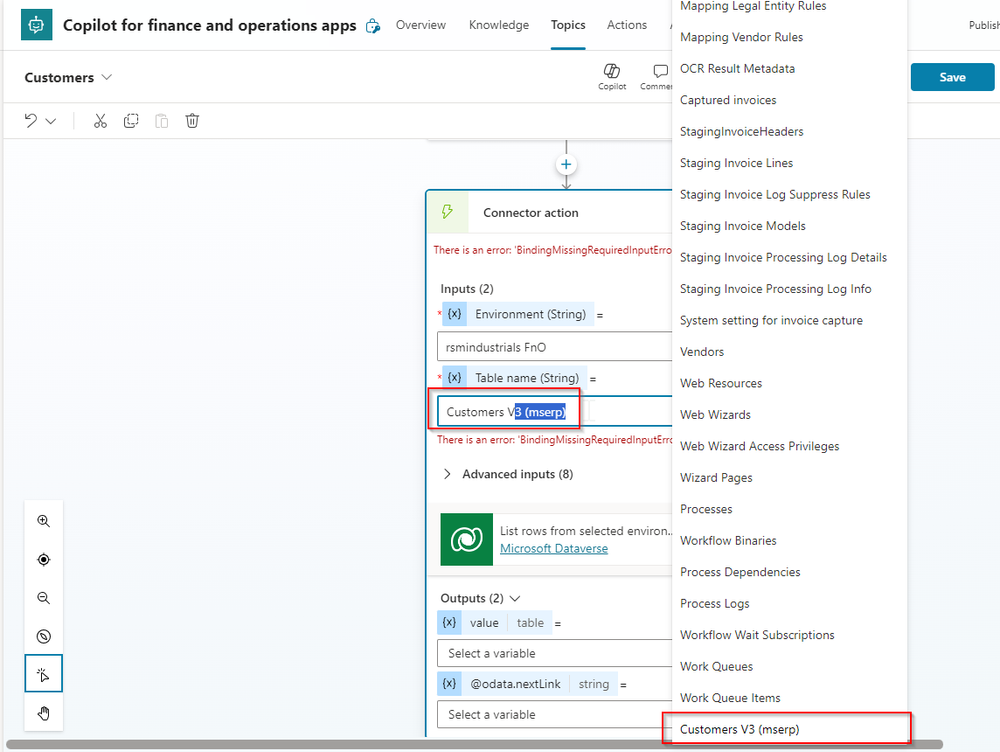Click the value output {x} icon

(450, 623)
